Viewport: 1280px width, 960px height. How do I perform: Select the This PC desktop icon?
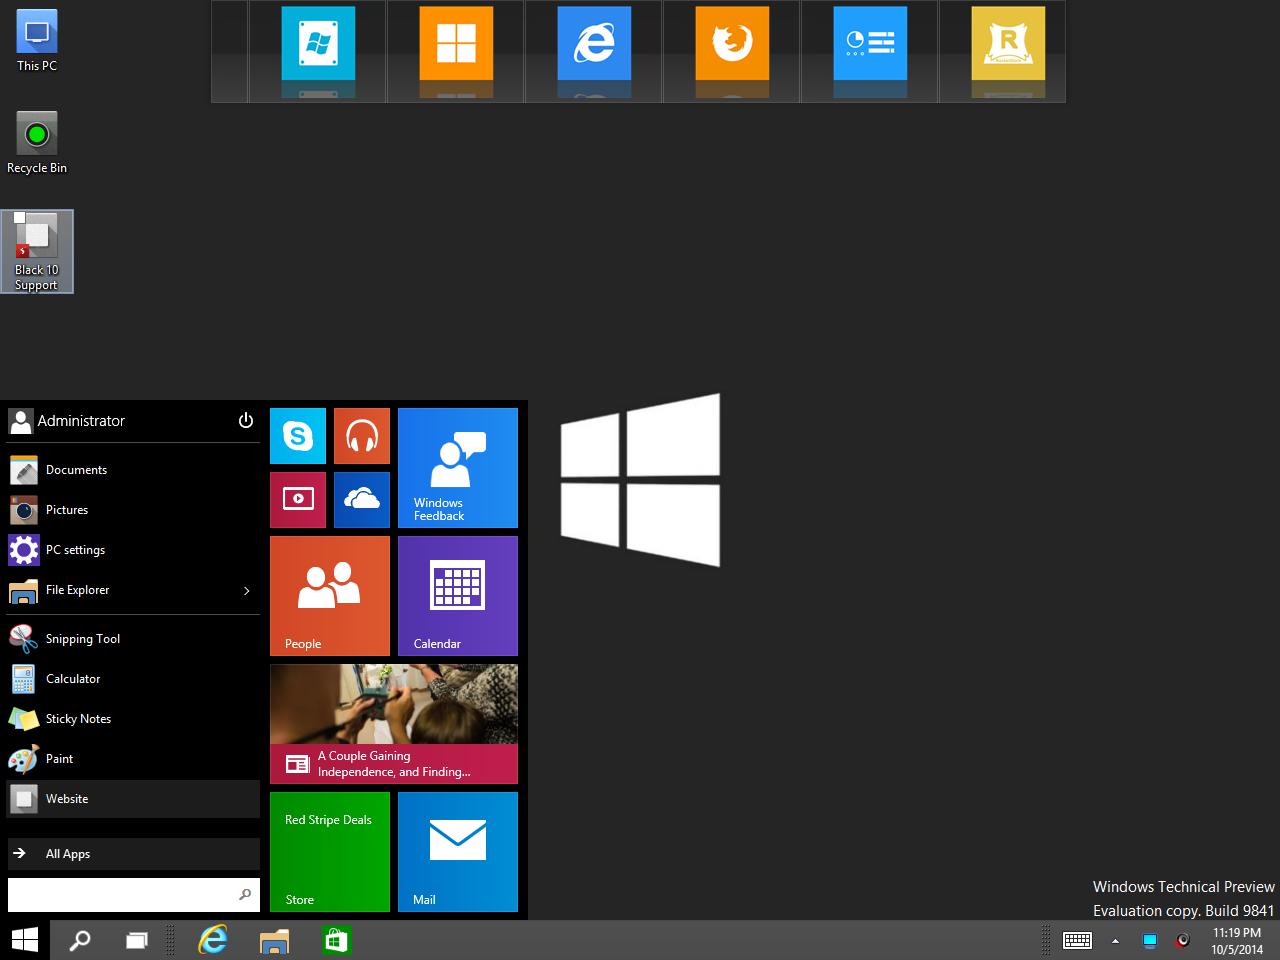tap(37, 41)
